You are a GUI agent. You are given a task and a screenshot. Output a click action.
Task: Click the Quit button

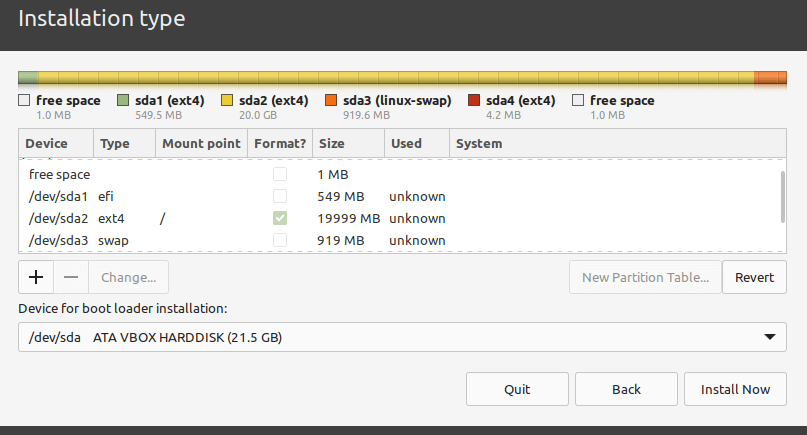point(517,389)
